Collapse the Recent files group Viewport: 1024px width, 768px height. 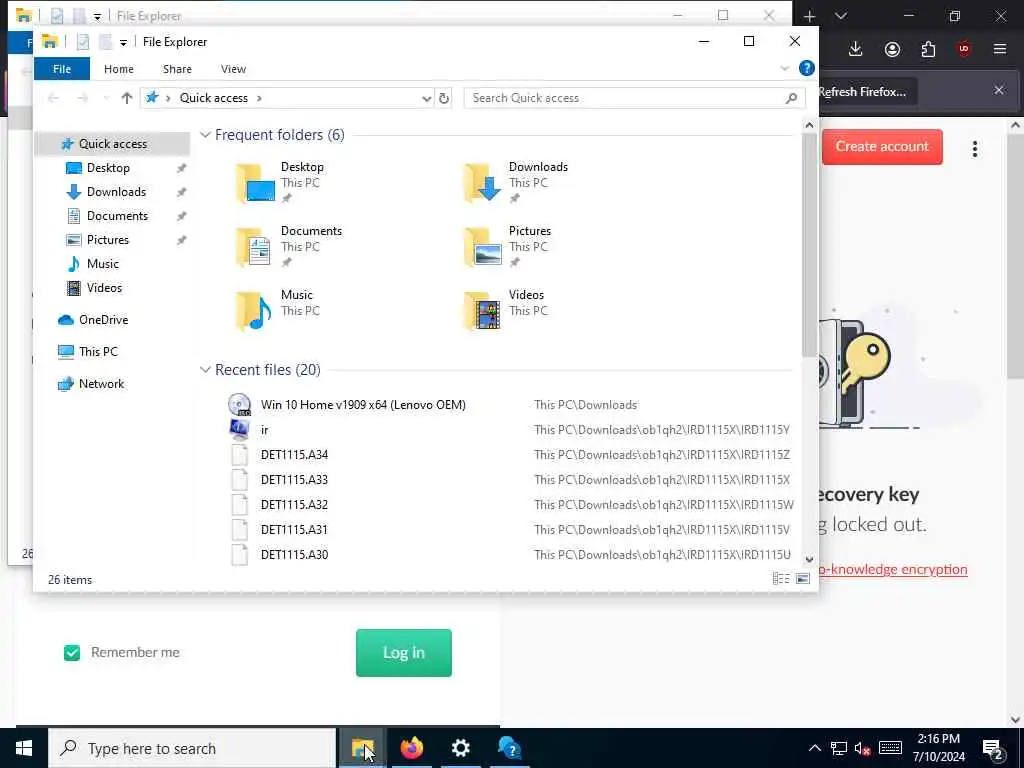[205, 370]
